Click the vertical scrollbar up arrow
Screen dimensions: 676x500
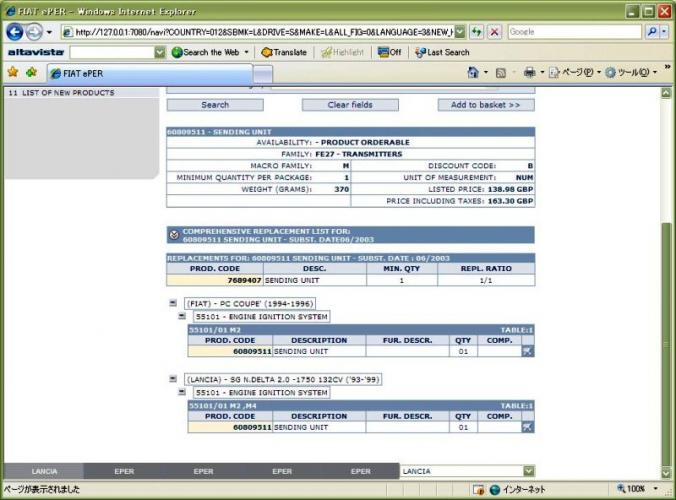tap(667, 93)
